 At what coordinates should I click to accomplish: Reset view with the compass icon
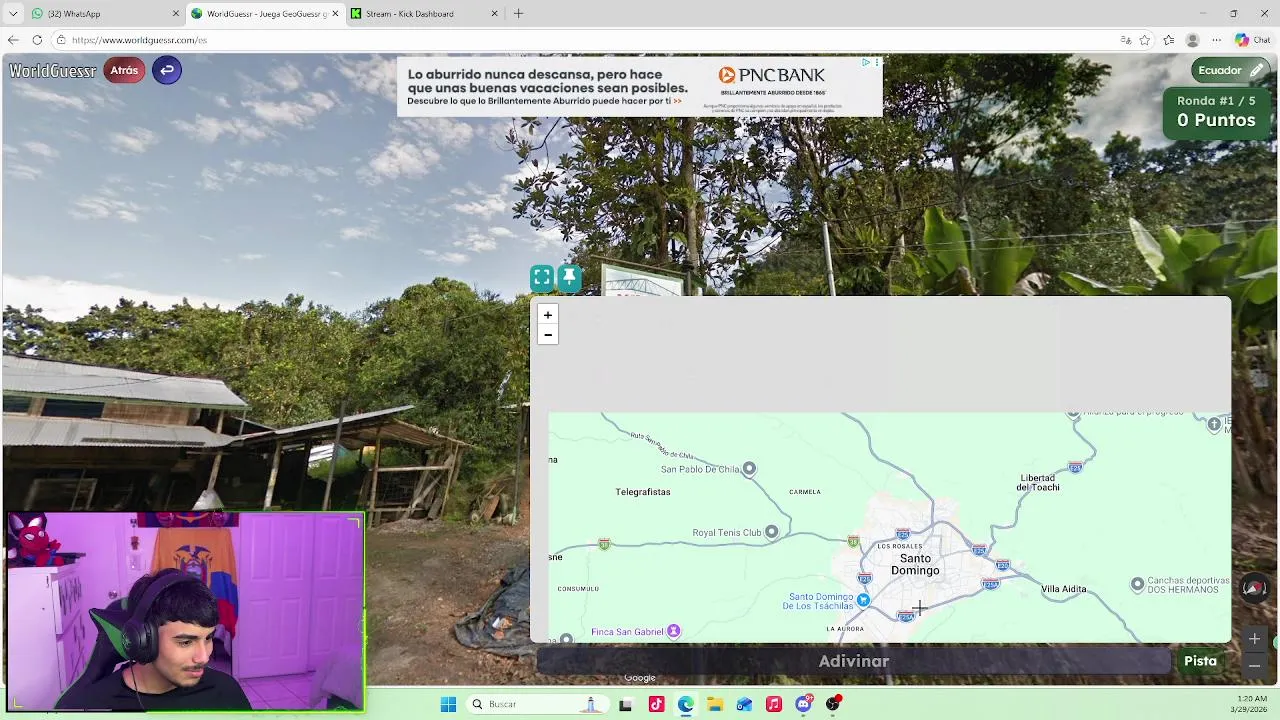pyautogui.click(x=1254, y=589)
